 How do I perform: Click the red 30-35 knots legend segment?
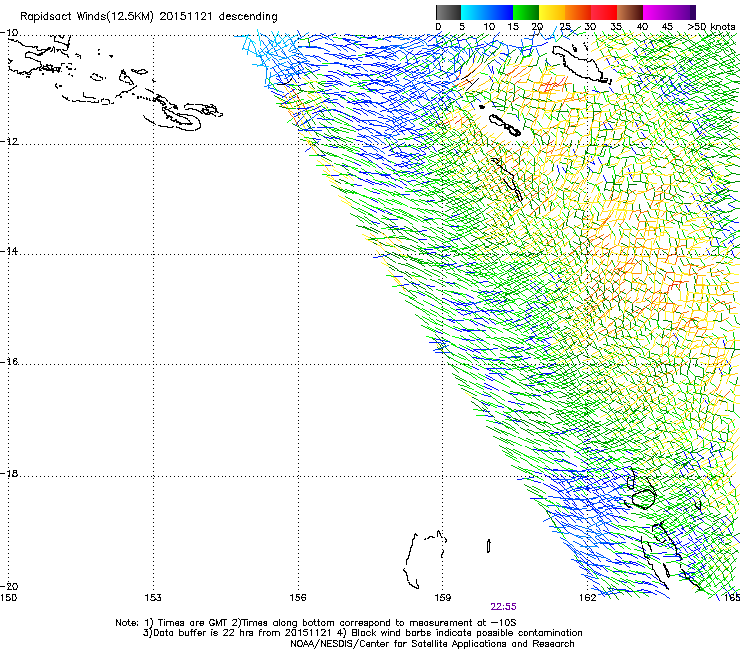pos(604,12)
